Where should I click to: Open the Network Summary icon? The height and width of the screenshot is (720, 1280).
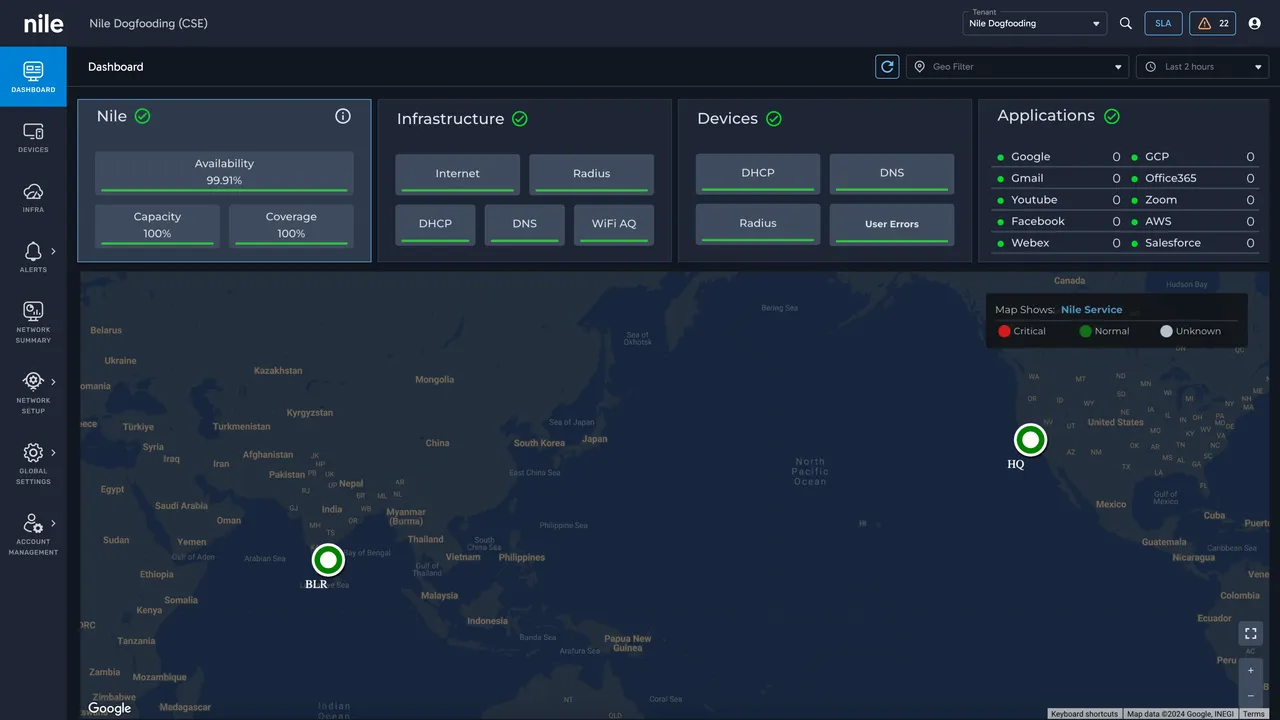(33, 312)
